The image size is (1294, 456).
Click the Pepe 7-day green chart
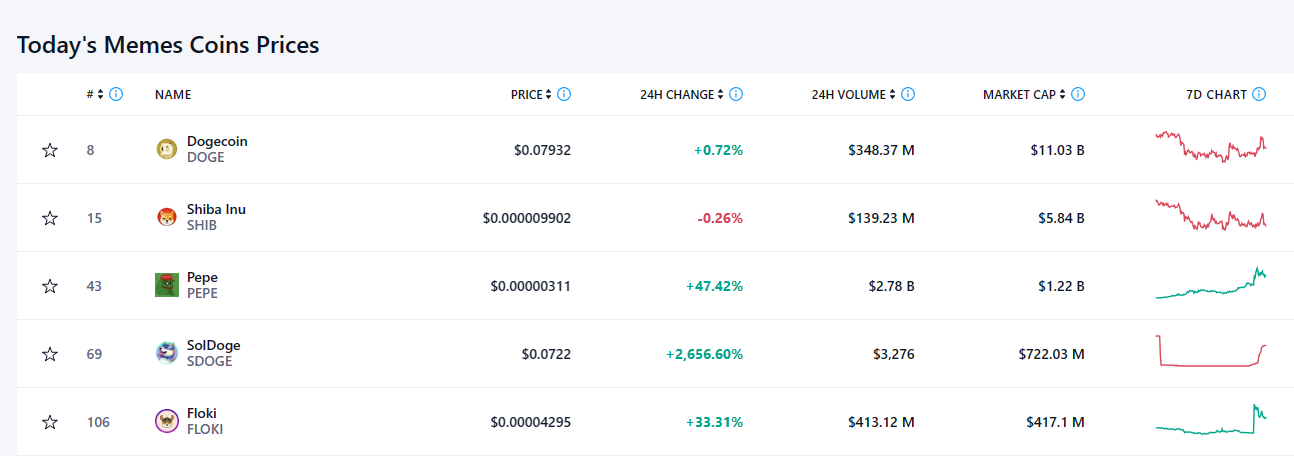[1210, 284]
